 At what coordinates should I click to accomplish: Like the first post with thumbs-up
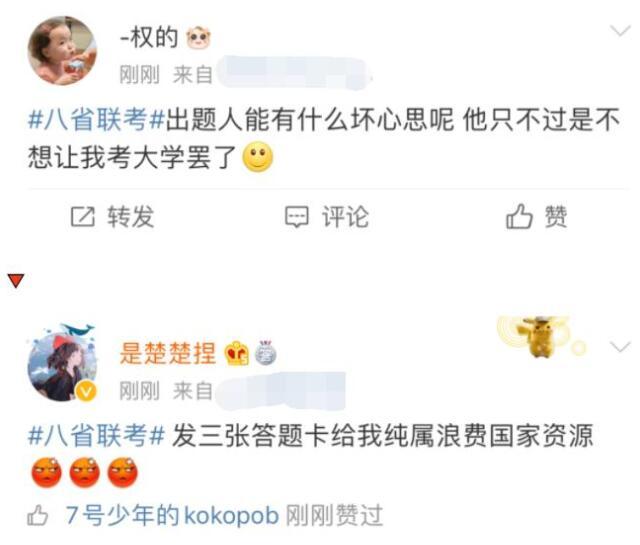click(519, 216)
